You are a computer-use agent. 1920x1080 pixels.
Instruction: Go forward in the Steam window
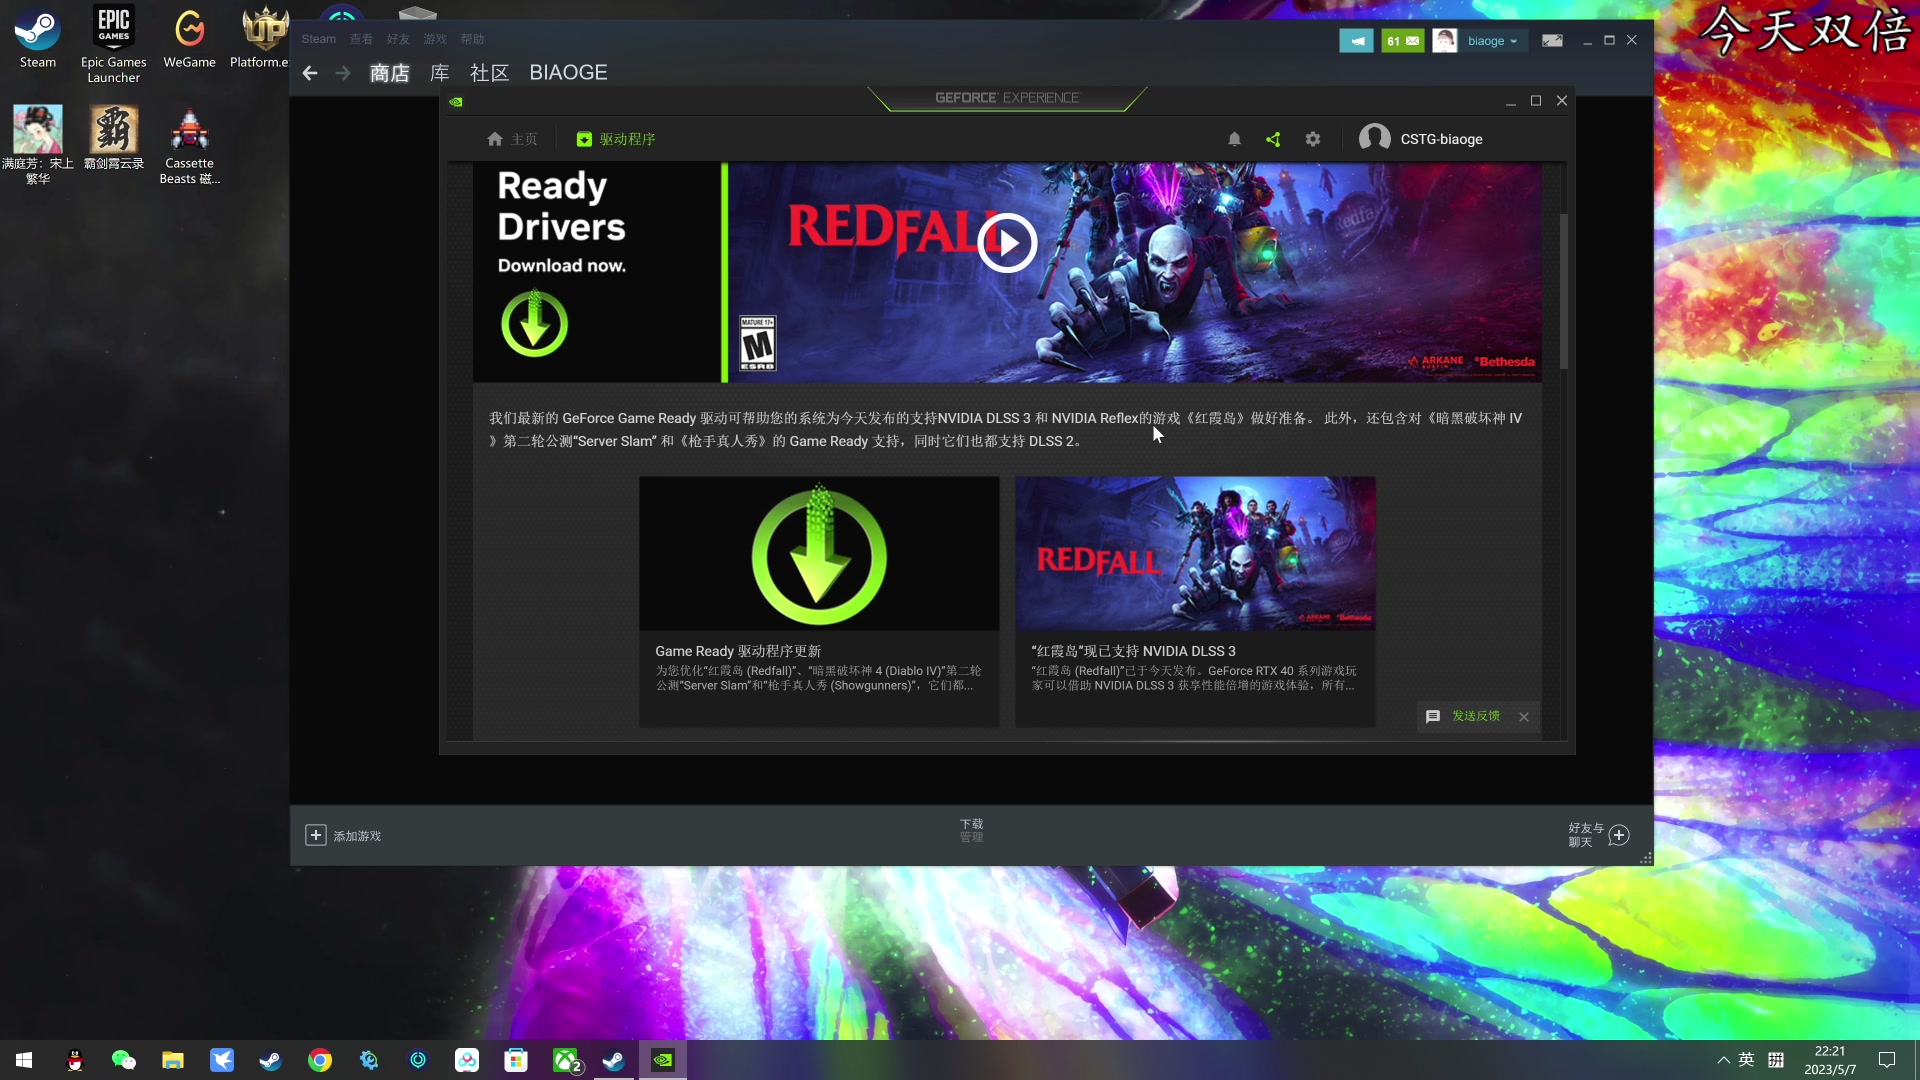click(x=343, y=73)
